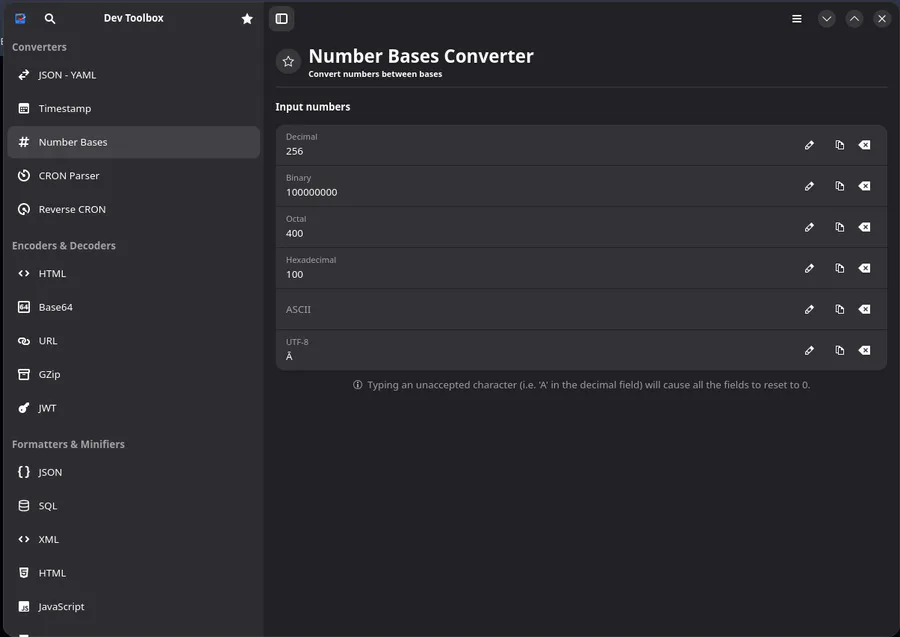
Task: Click the edit pencil for Decimal field
Action: point(810,145)
